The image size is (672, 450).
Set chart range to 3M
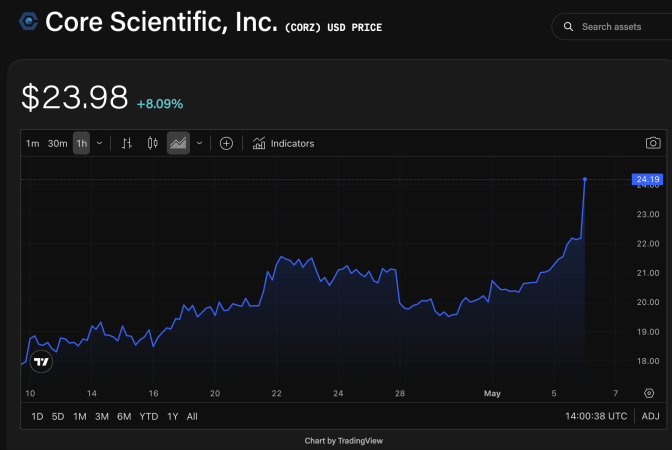[102, 417]
